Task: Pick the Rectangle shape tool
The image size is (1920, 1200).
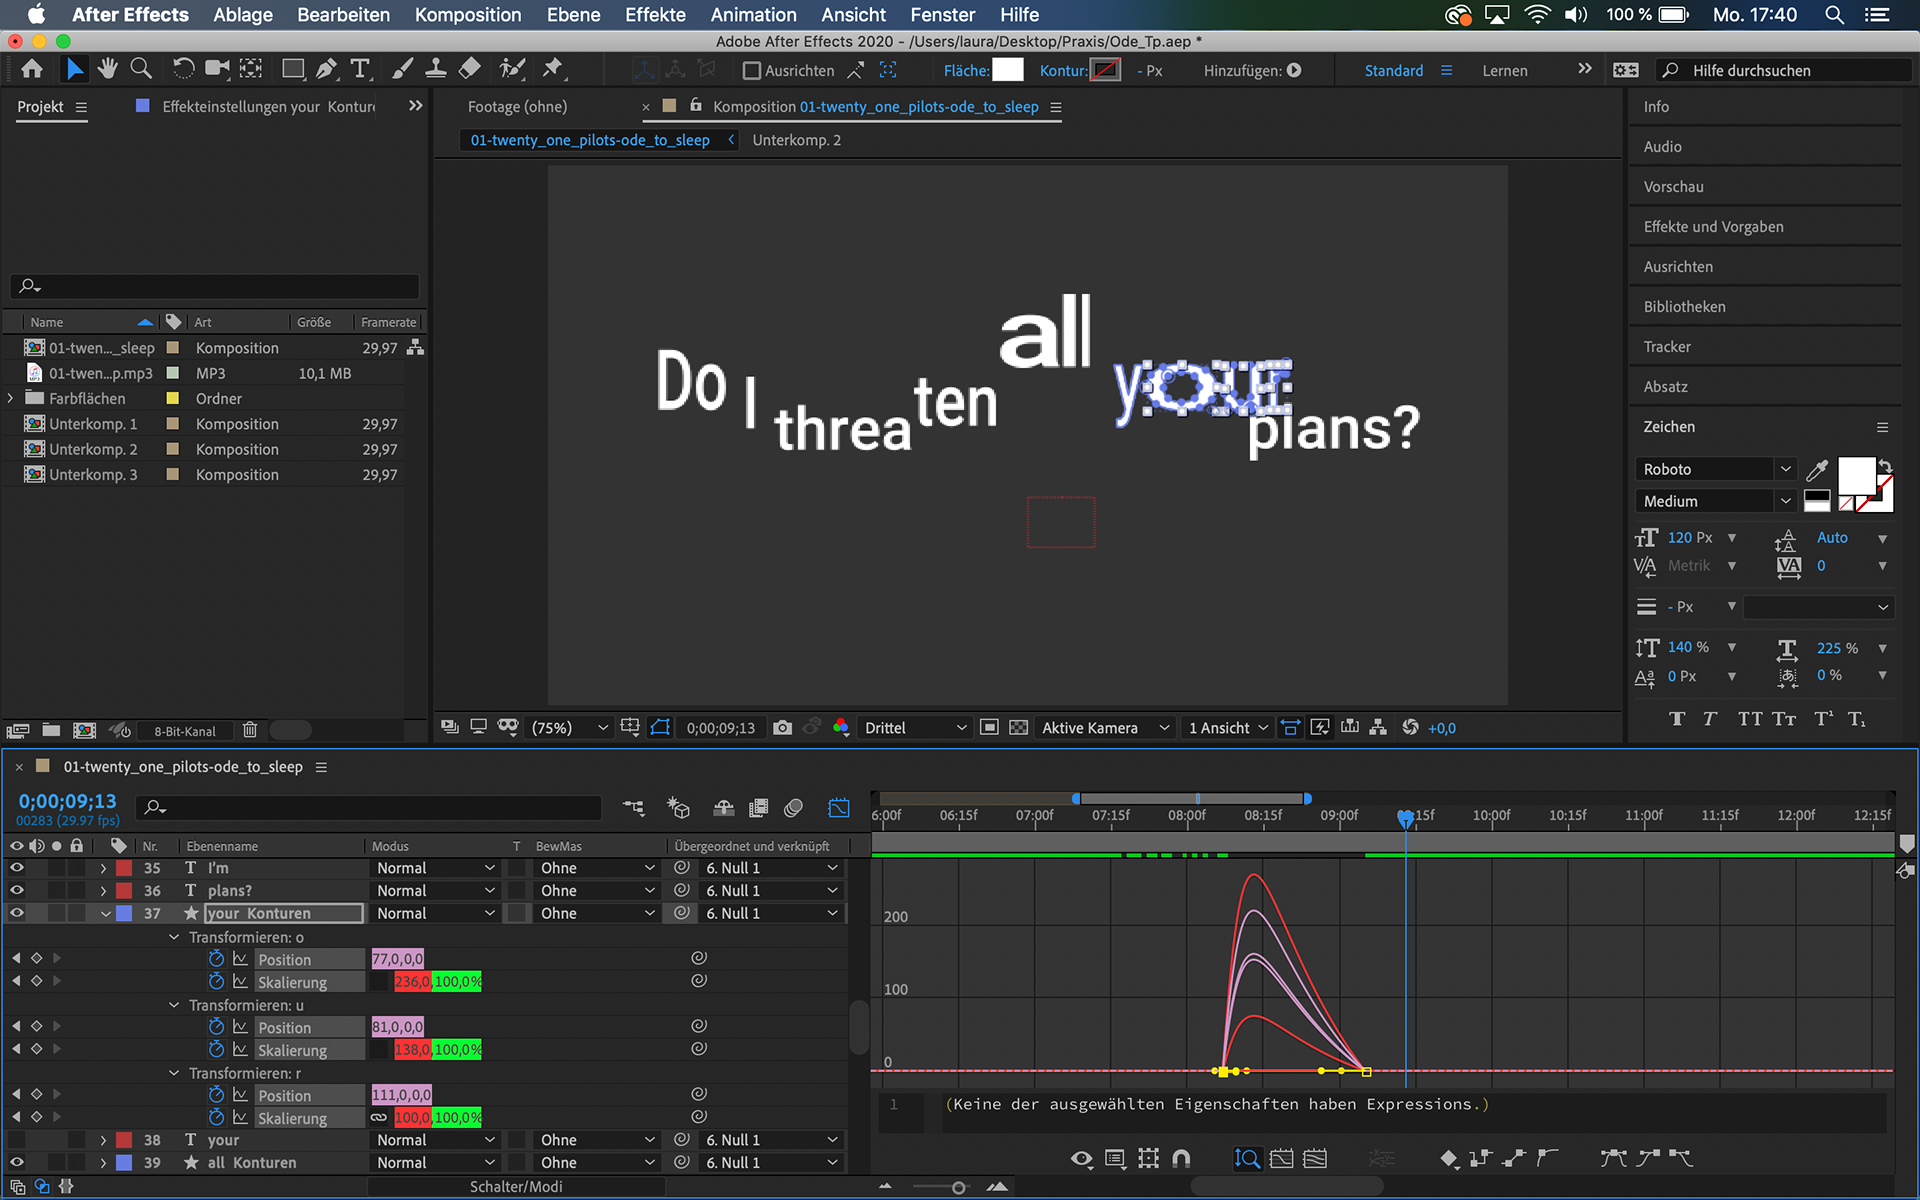Action: [x=292, y=69]
